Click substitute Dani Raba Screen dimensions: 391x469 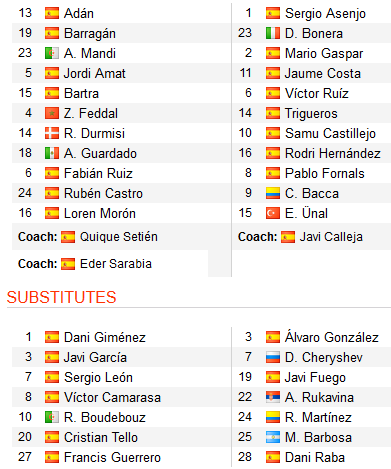point(315,457)
